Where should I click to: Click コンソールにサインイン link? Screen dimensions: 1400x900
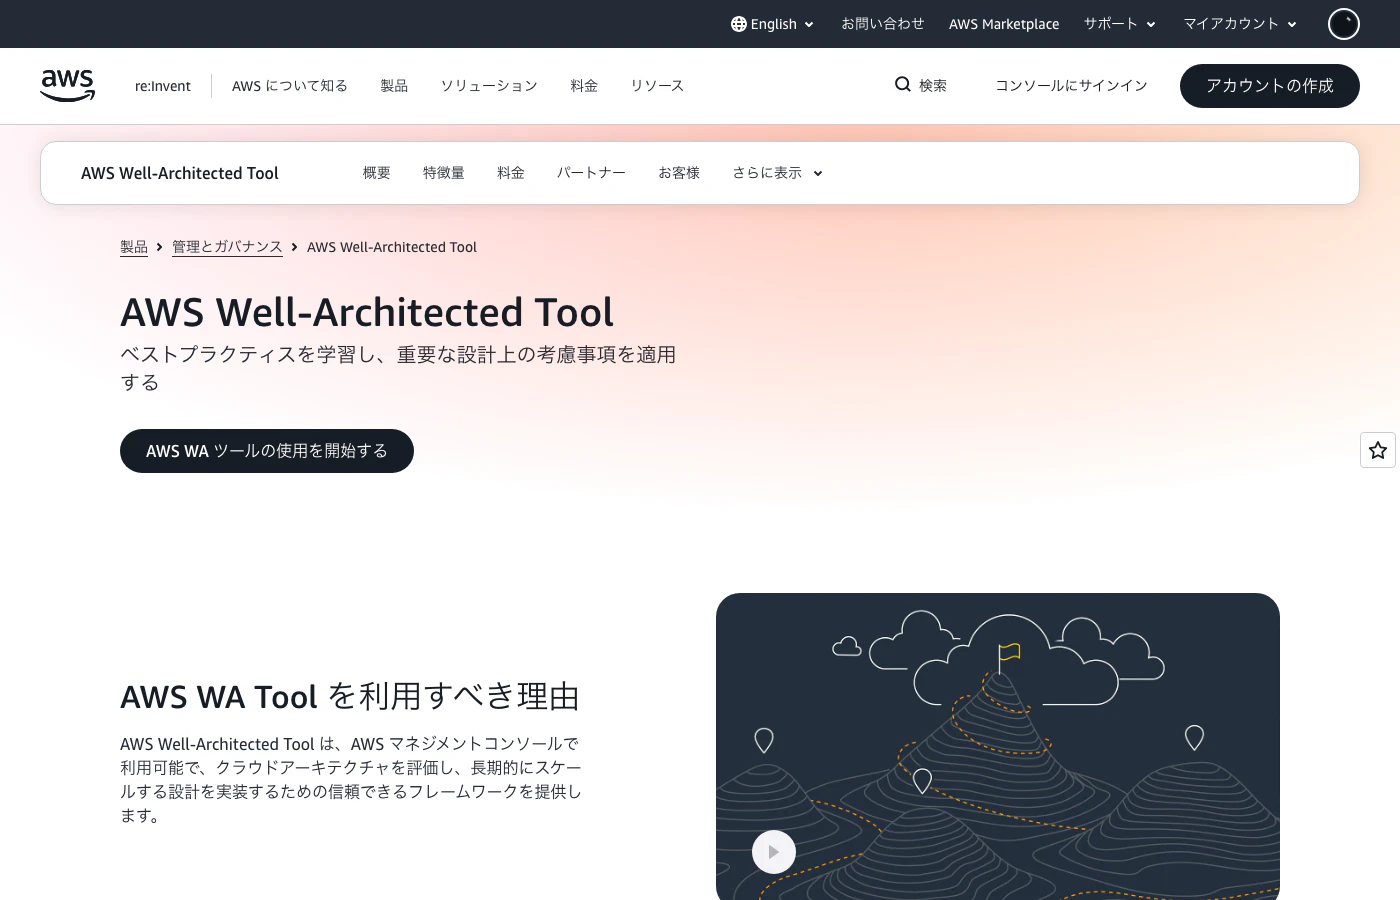(1071, 86)
